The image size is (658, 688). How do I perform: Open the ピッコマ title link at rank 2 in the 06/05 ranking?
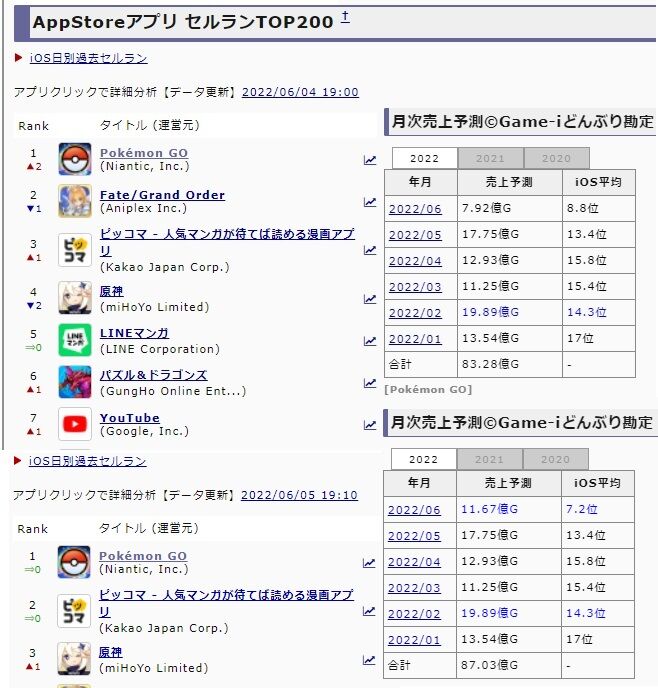pos(226,603)
